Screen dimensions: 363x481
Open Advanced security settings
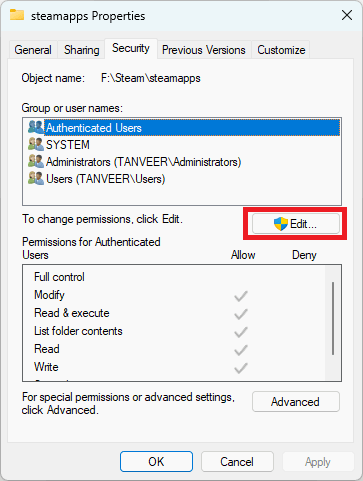coord(296,402)
